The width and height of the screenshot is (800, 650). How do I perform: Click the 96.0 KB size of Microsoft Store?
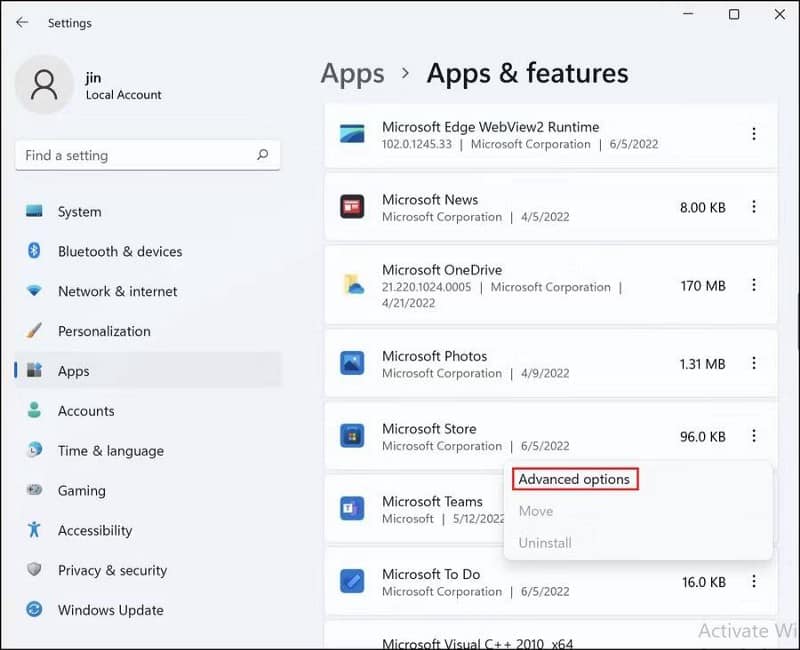click(703, 437)
